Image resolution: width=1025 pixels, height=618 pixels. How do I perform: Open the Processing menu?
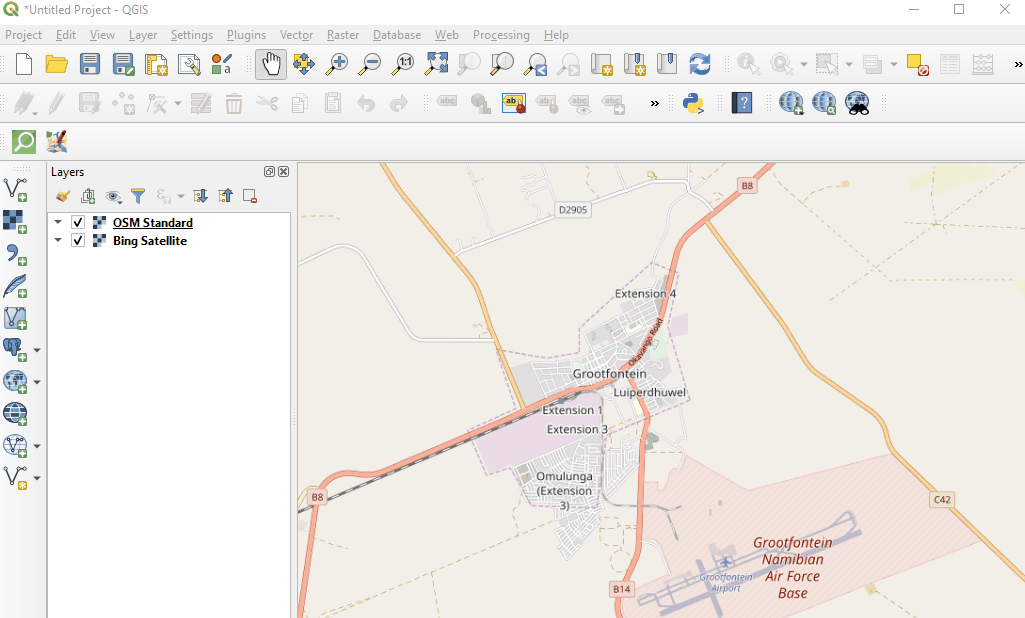tap(500, 35)
